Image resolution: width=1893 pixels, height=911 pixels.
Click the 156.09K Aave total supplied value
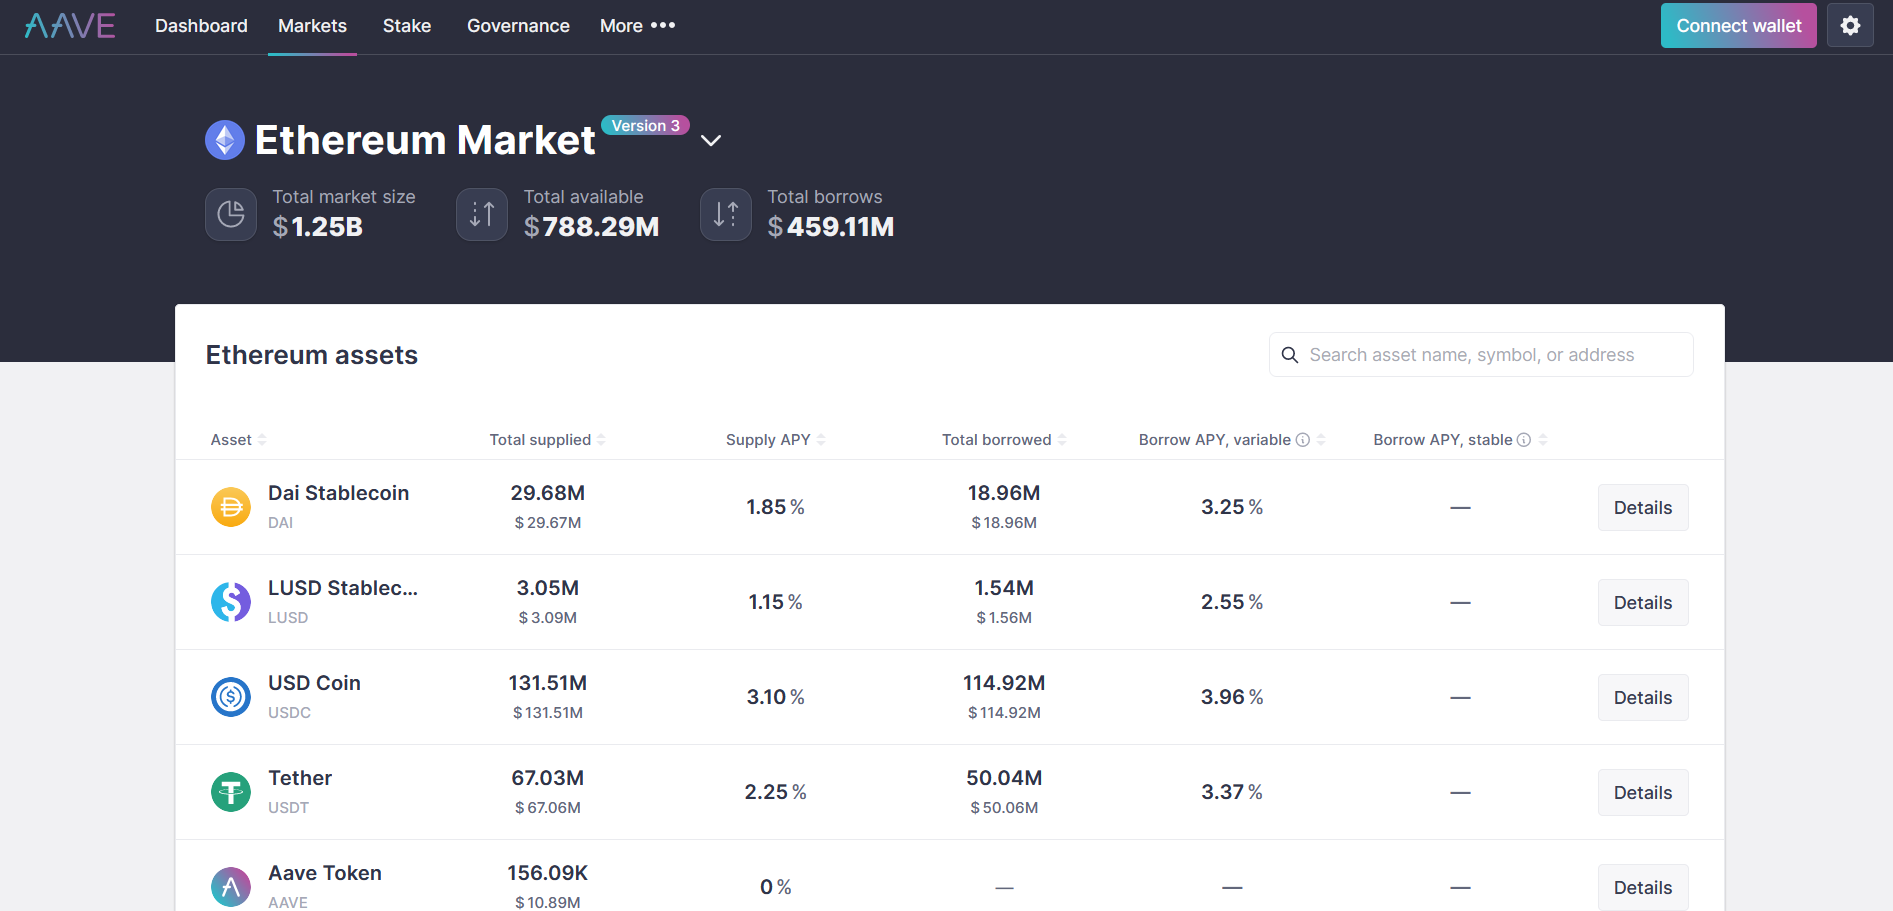[547, 873]
